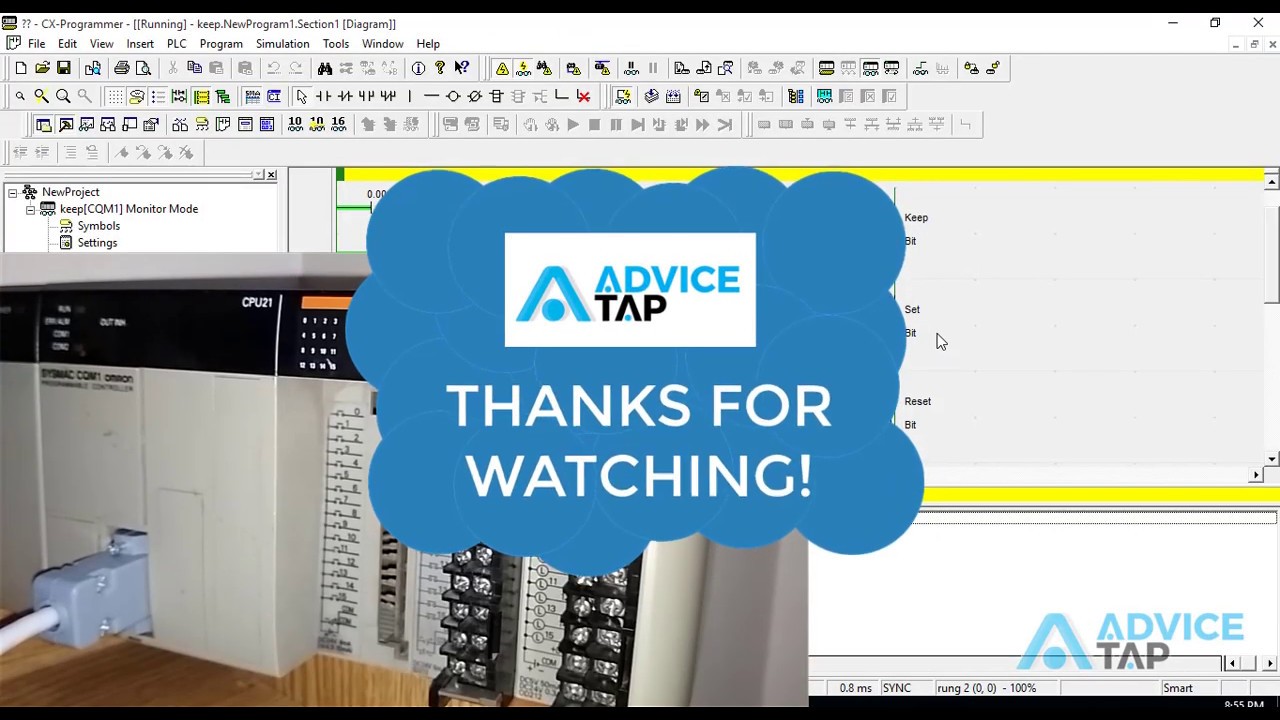Click the 'Keep' label in diagram
1280x720 pixels.
click(x=916, y=218)
